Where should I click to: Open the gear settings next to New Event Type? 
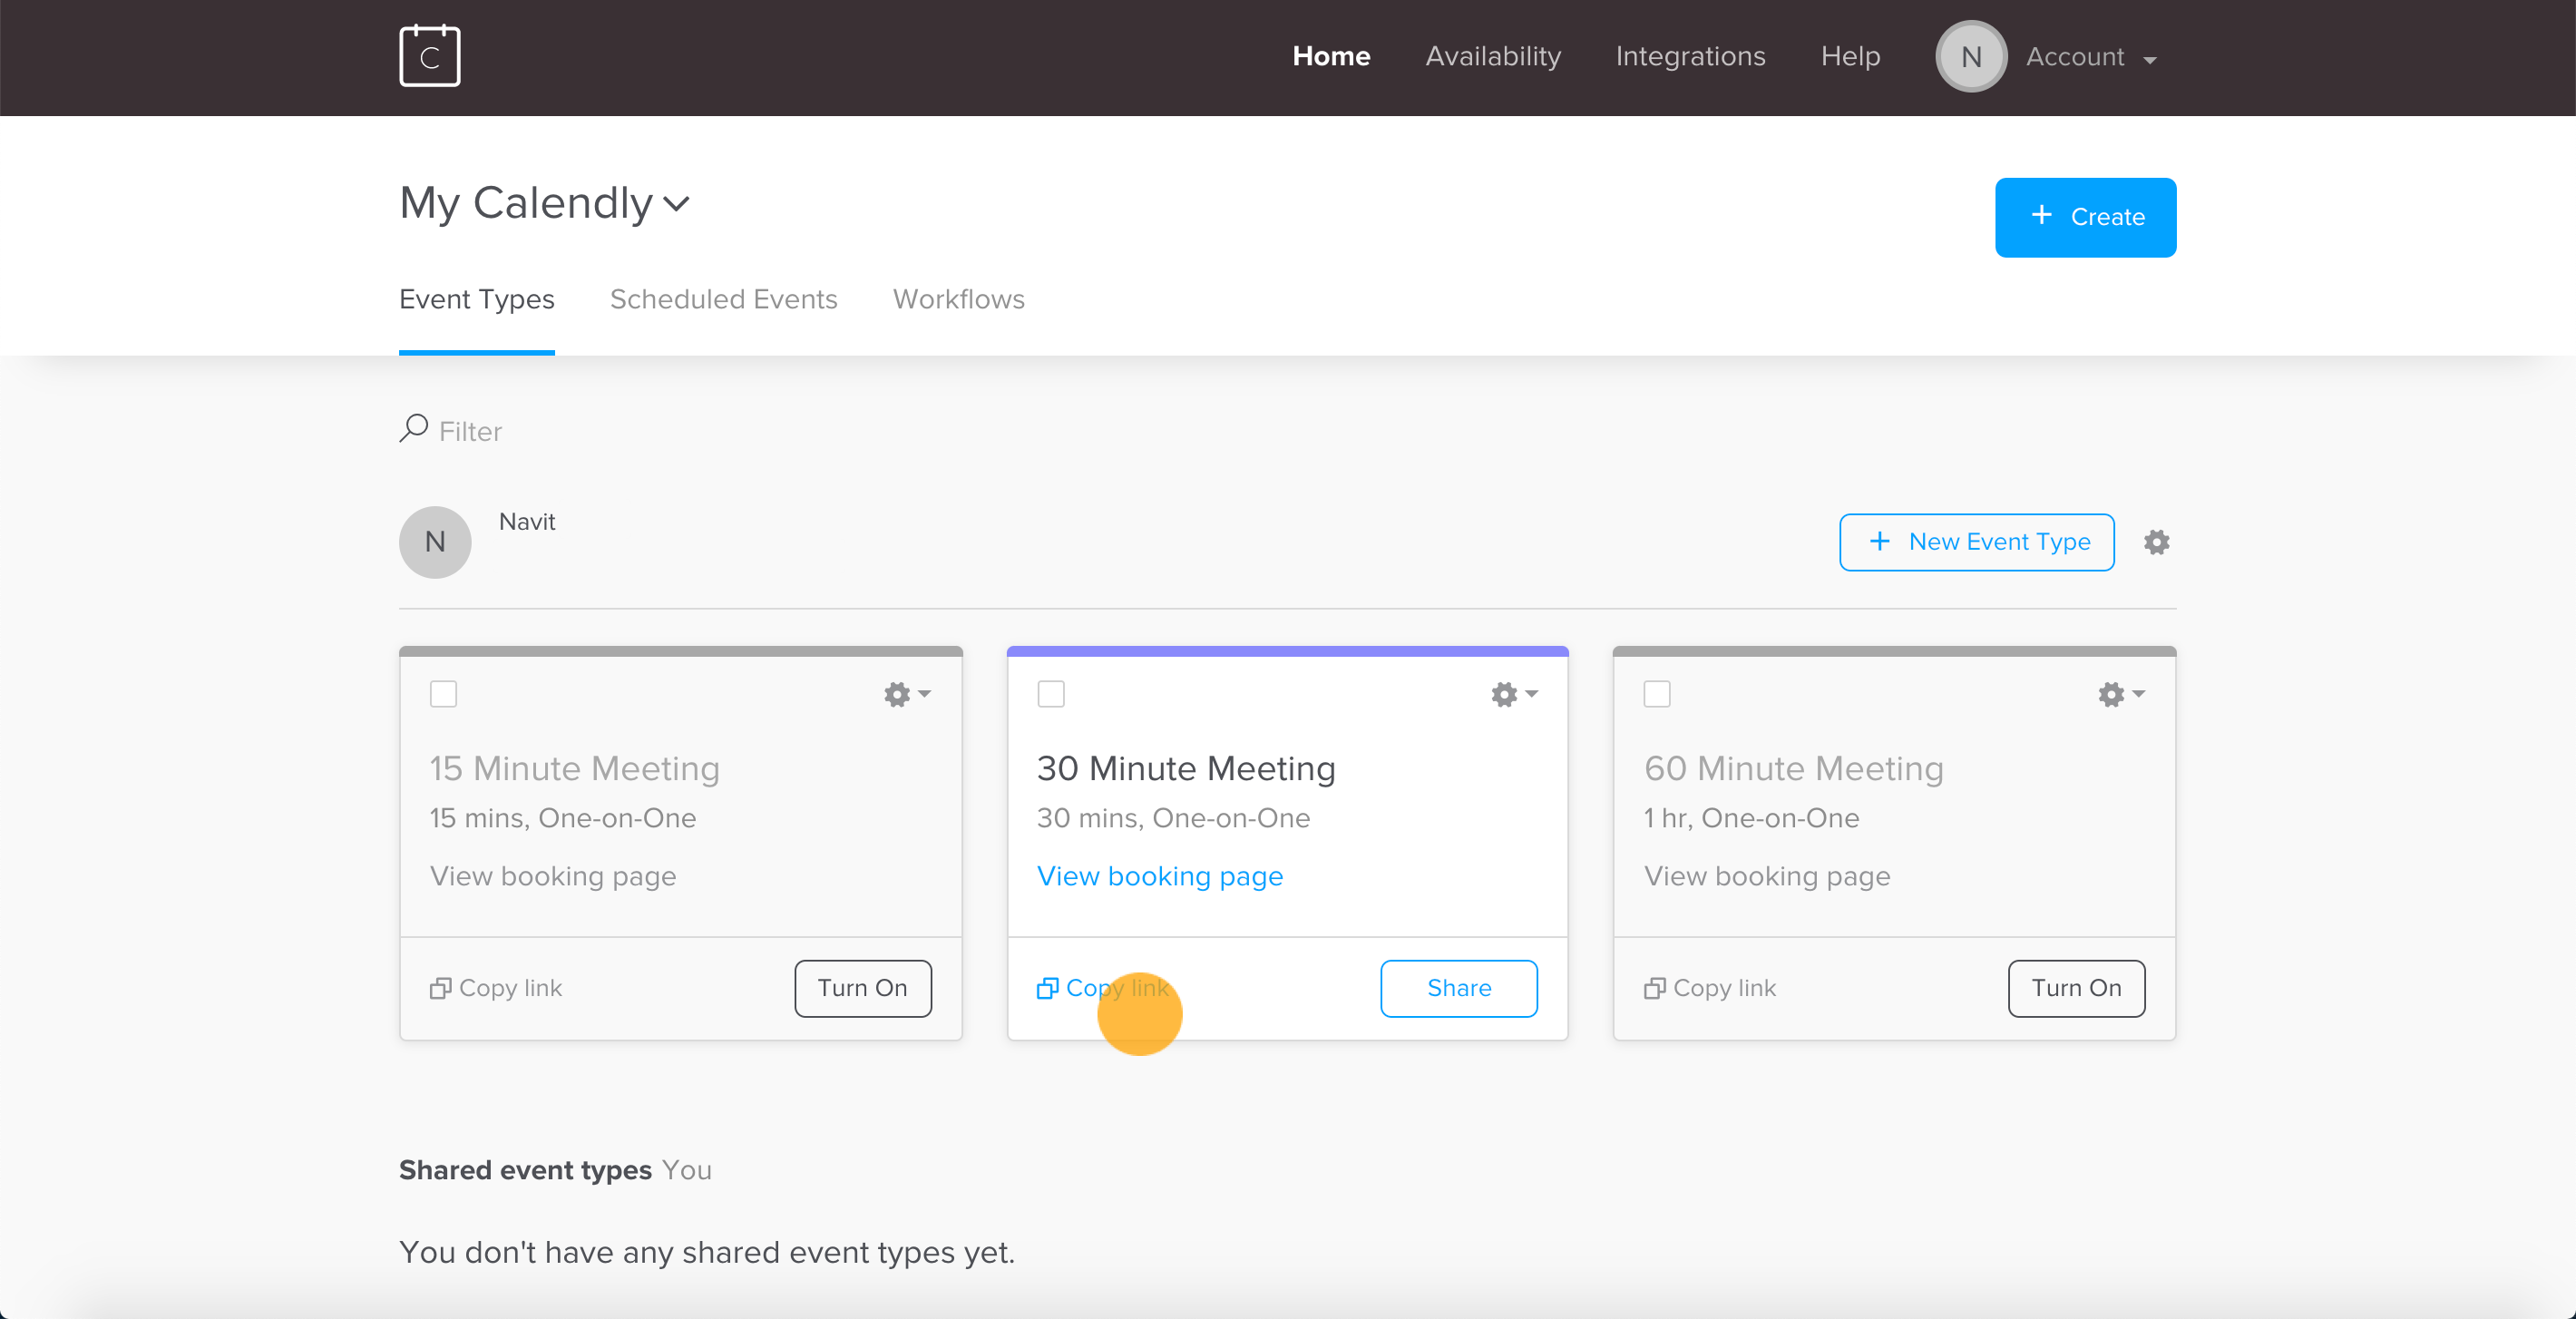tap(2157, 542)
